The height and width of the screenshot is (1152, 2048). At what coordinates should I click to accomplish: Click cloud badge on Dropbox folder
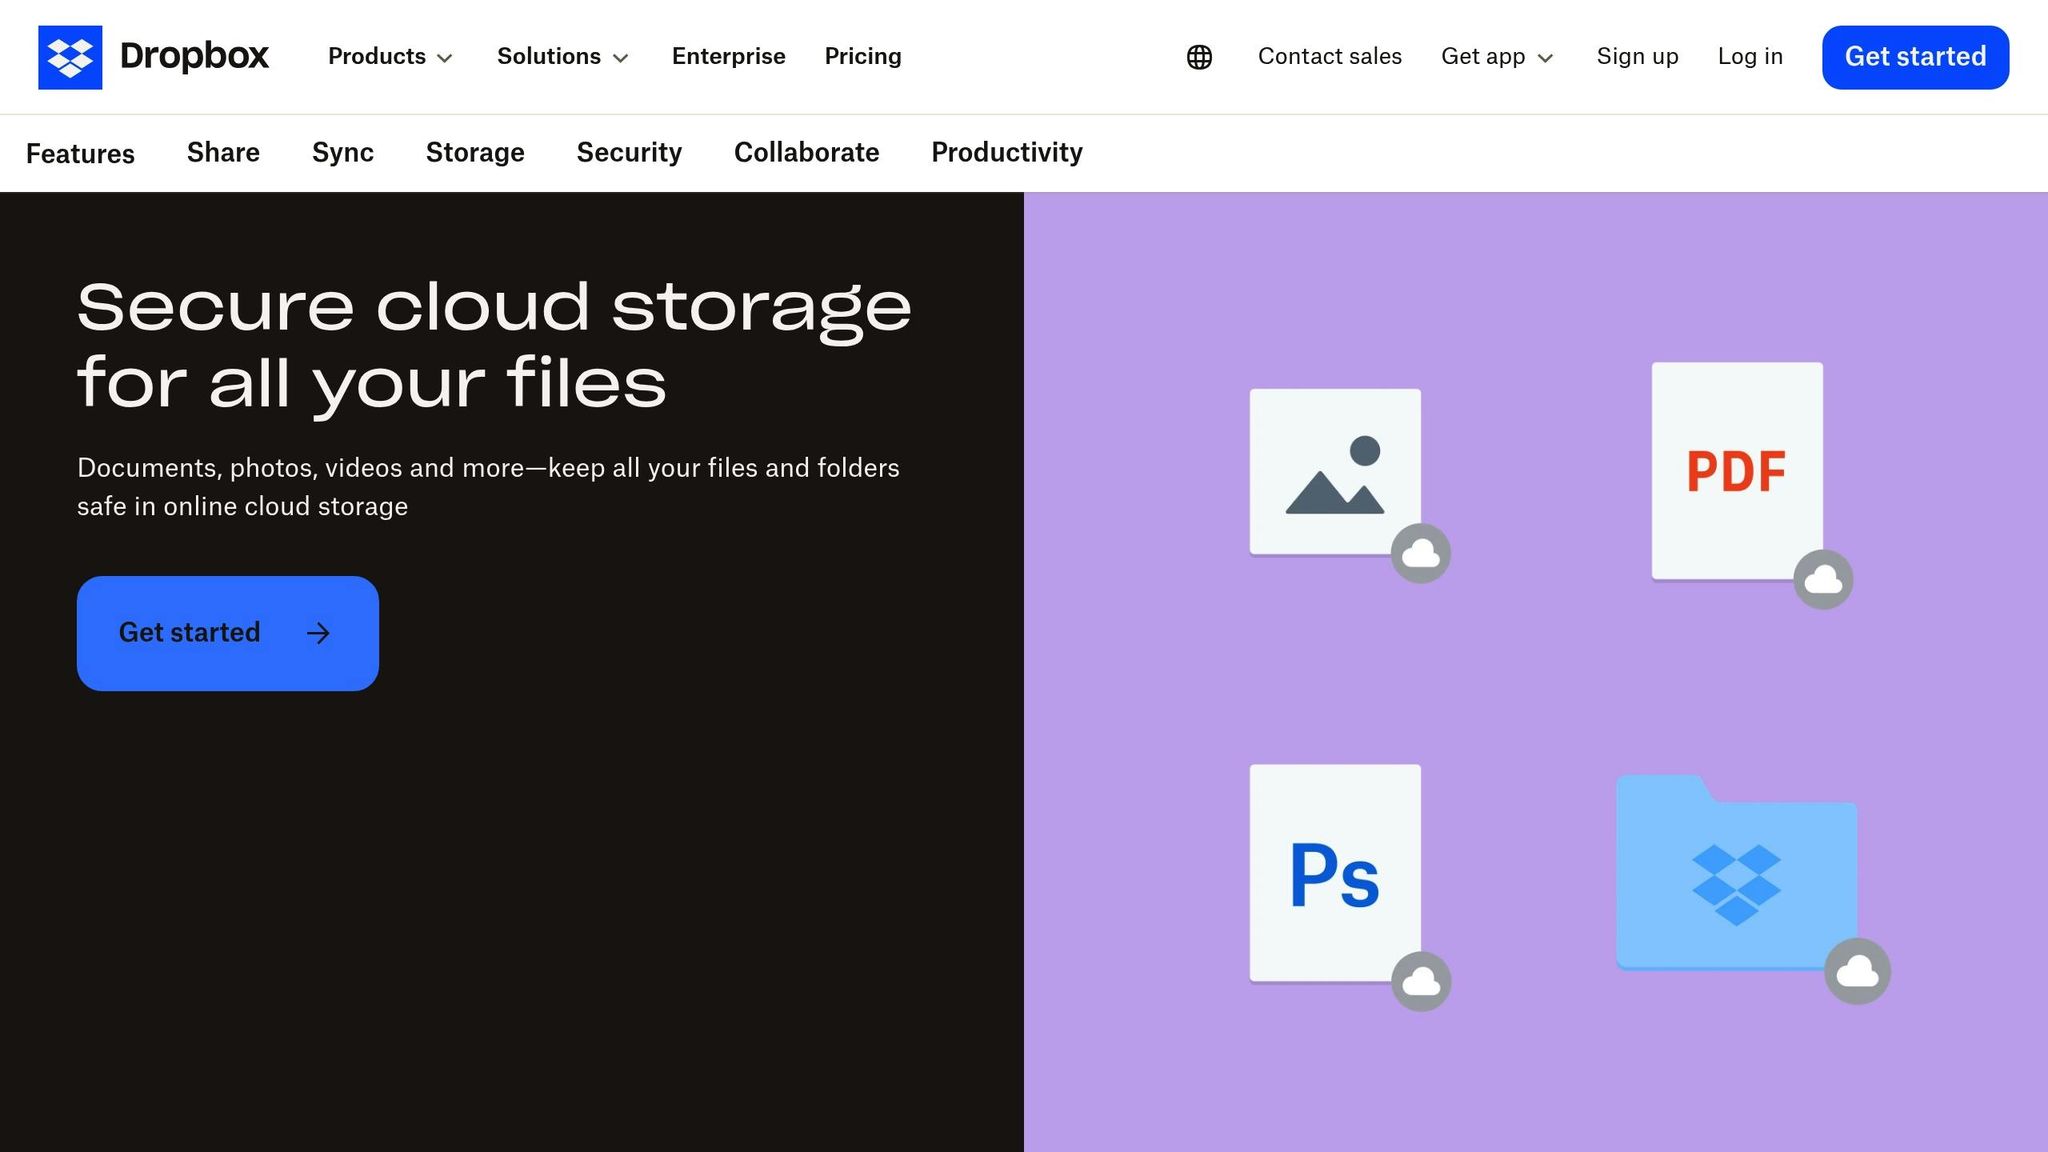[1857, 971]
